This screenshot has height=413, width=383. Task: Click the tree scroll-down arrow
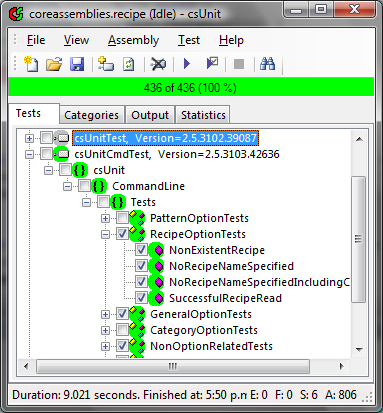[x=359, y=349]
